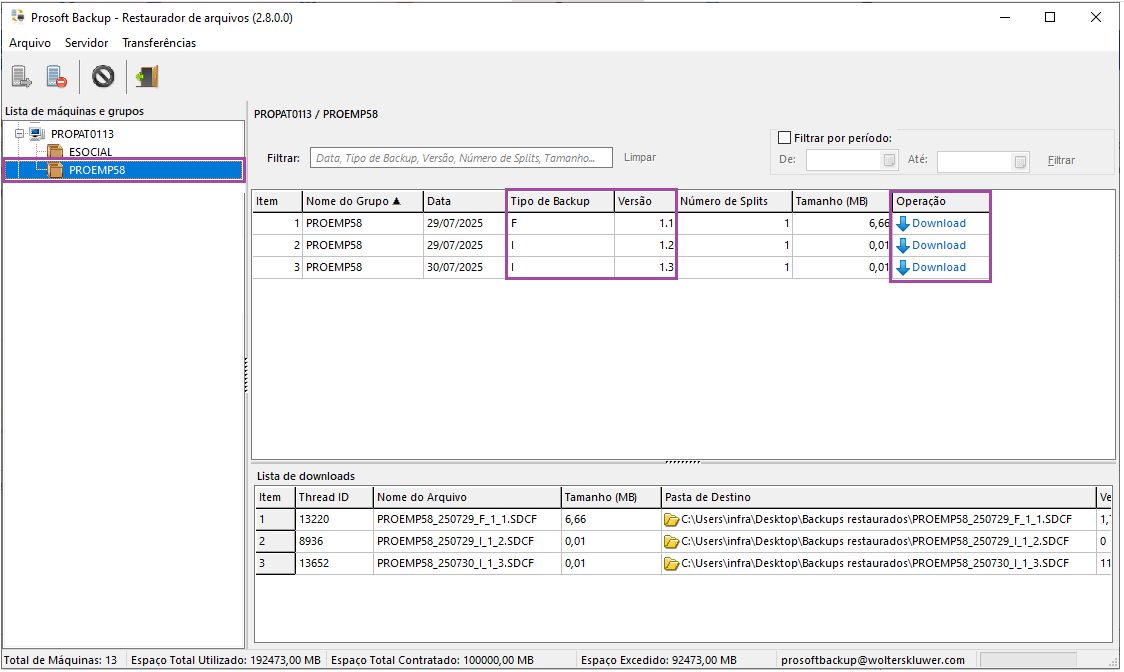Click Download link for item 2
Screen dimensions: 1124x672
[938, 245]
